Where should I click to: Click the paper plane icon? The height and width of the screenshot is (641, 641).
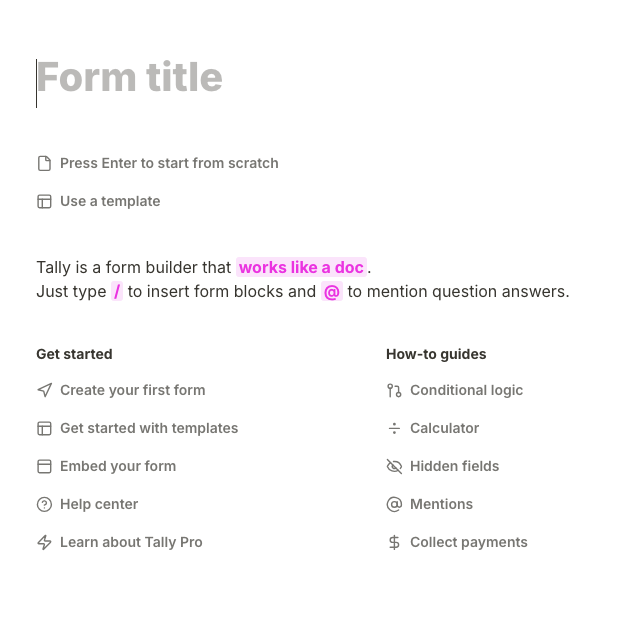coord(44,390)
